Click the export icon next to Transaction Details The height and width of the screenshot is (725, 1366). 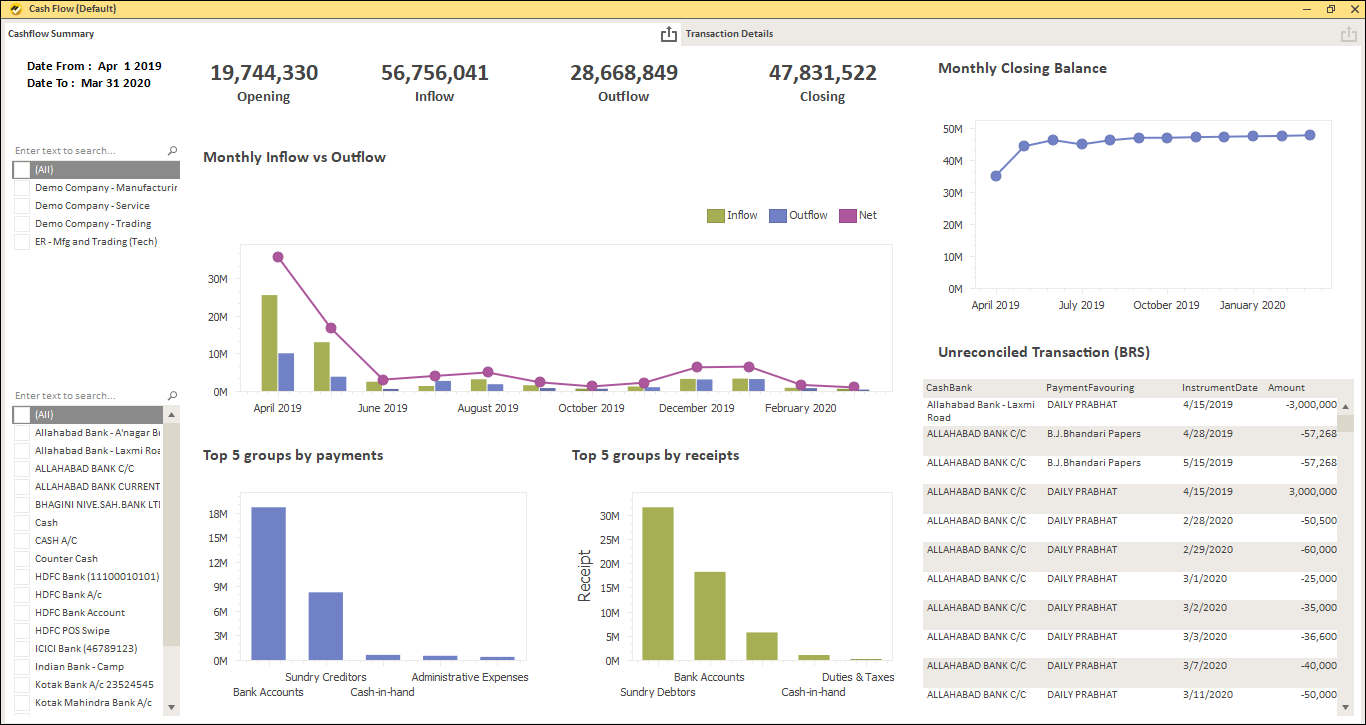[x=668, y=33]
